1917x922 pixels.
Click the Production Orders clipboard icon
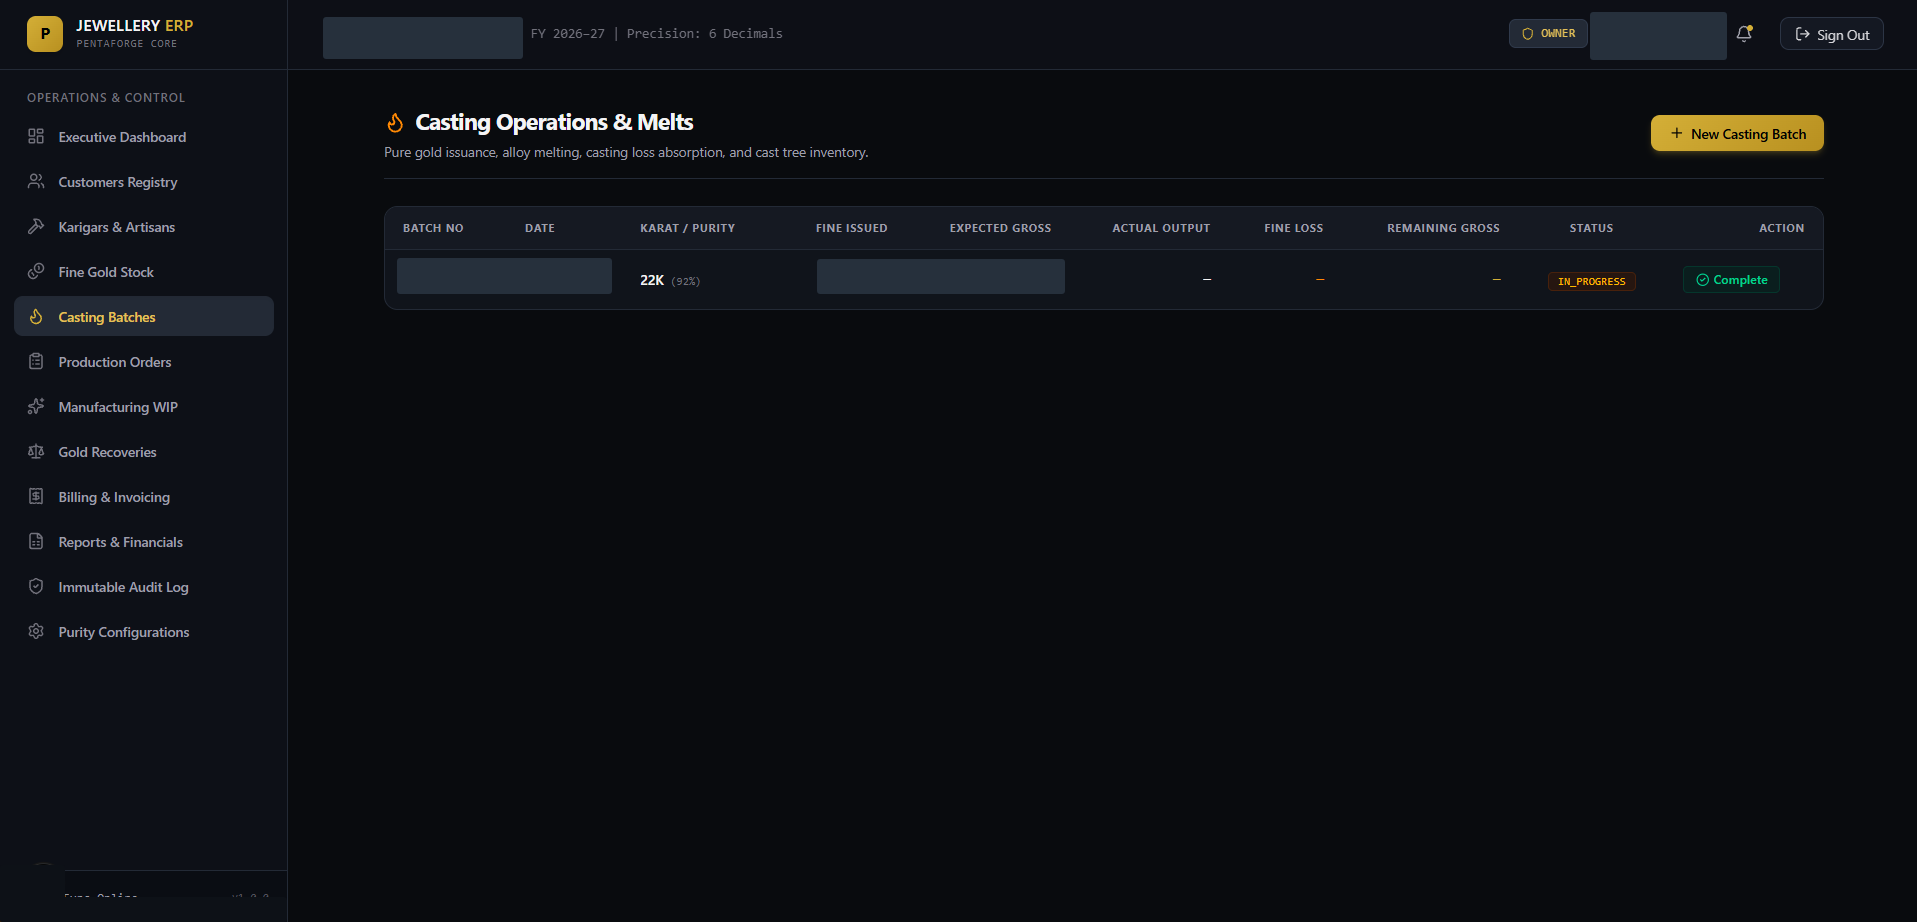36,361
